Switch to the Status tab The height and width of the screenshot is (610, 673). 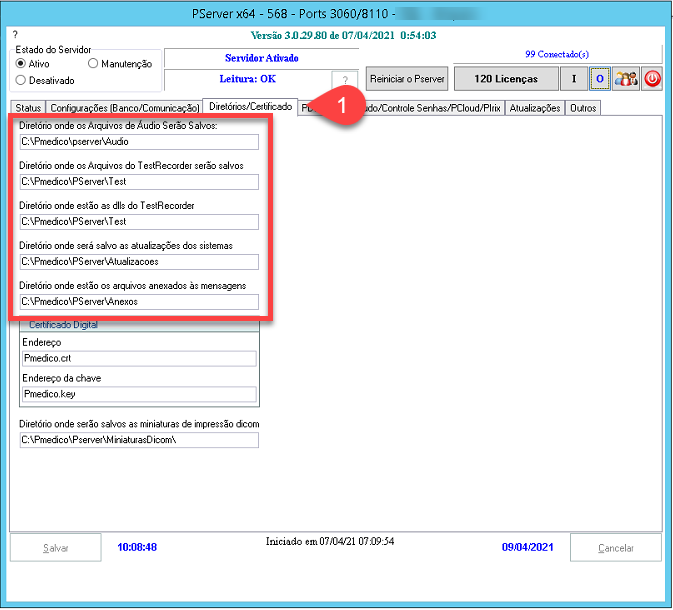point(28,108)
